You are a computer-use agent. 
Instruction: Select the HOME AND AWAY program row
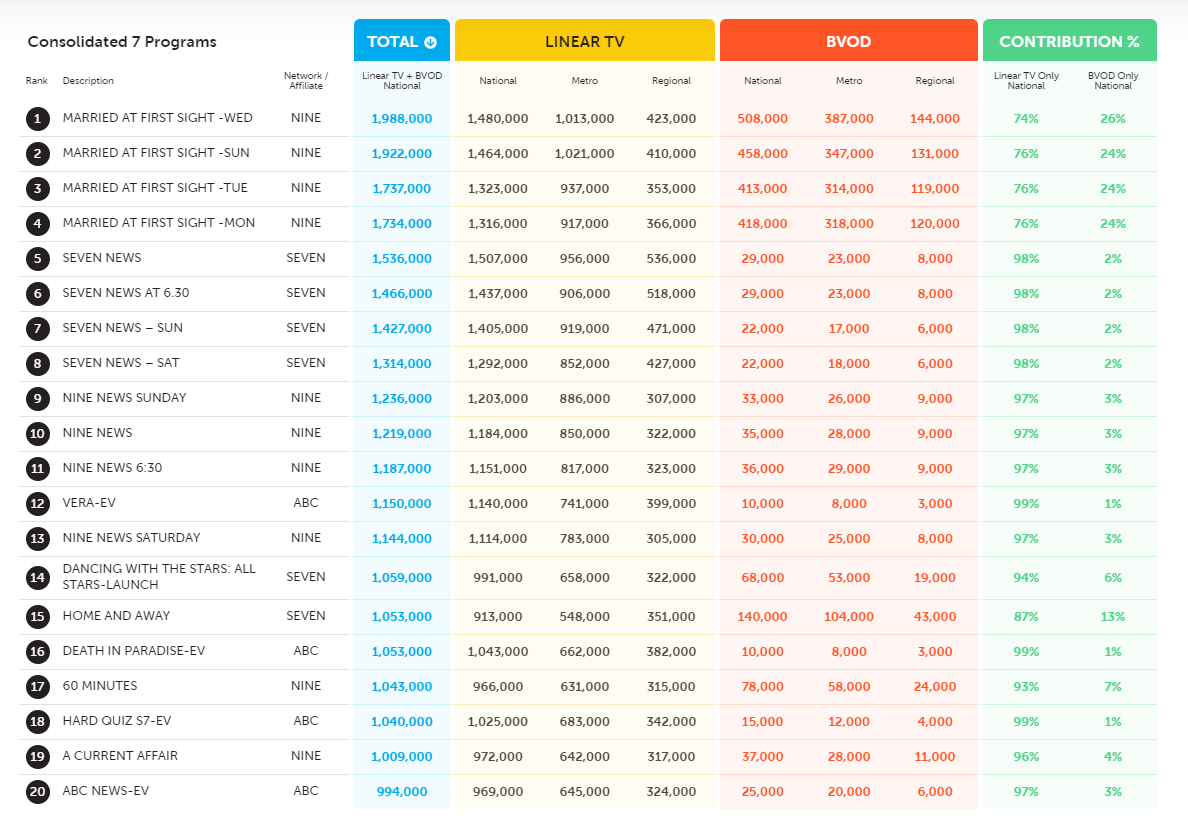pos(116,616)
